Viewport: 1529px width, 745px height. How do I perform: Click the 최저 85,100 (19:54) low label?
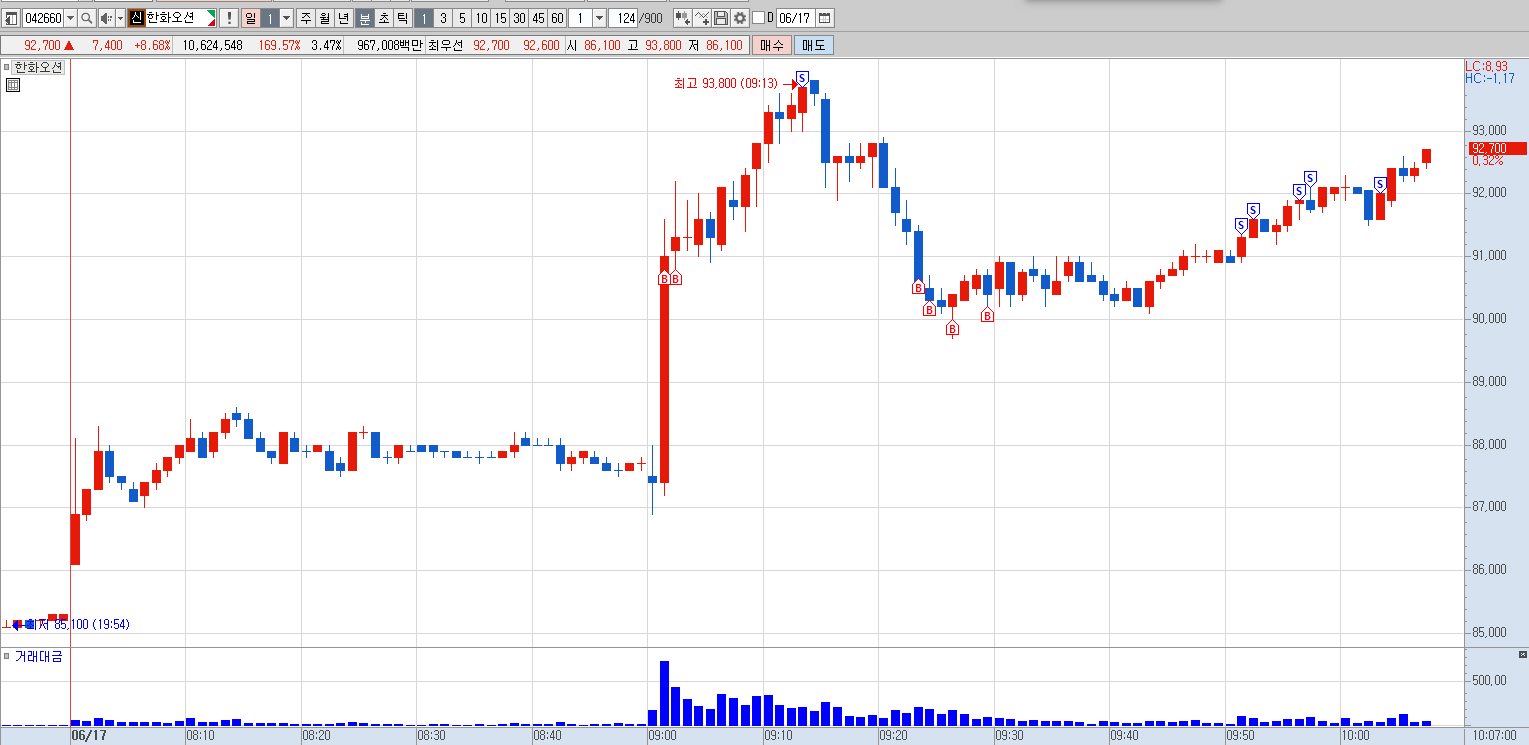click(x=76, y=624)
